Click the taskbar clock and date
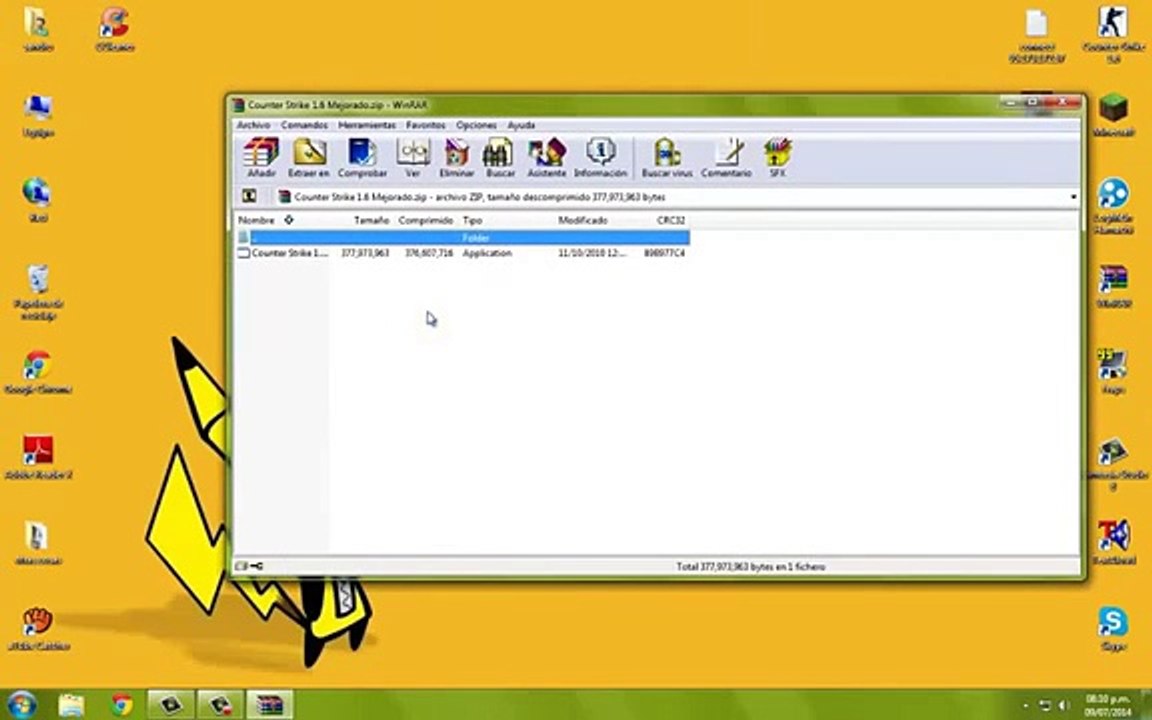Screen dimensions: 1152x720 click(1107, 705)
